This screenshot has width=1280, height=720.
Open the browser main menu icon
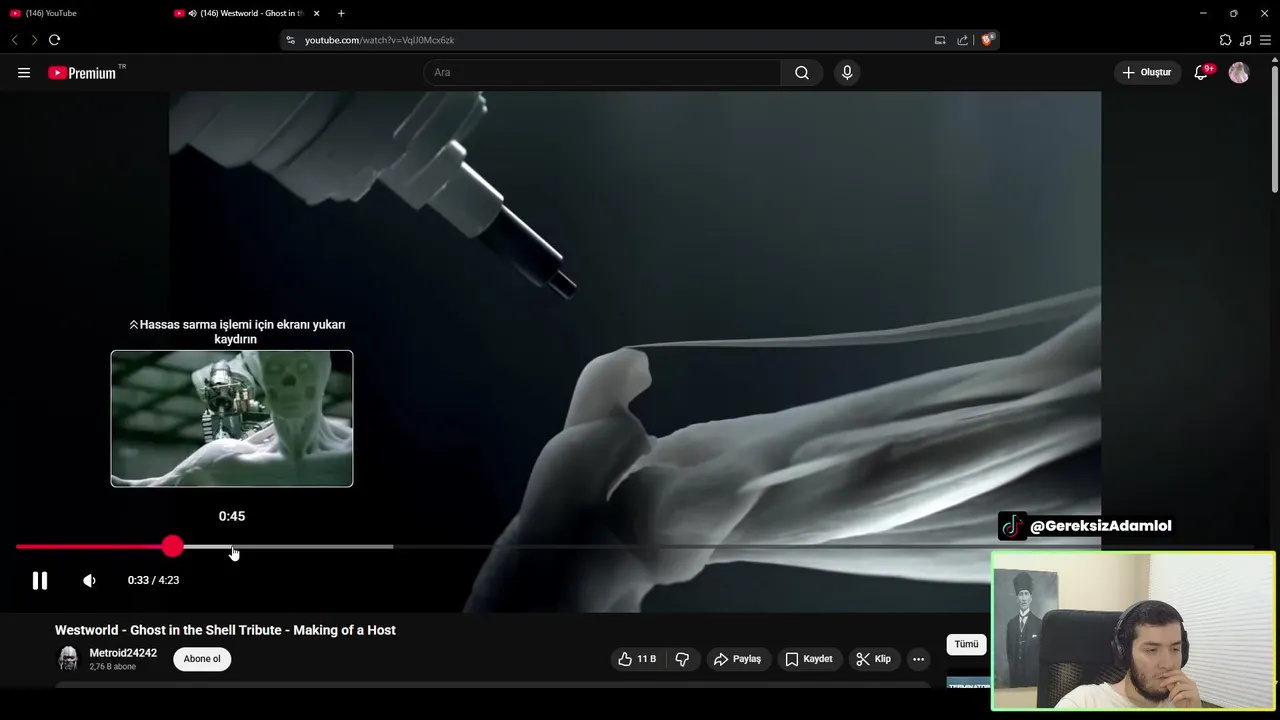pos(1266,40)
